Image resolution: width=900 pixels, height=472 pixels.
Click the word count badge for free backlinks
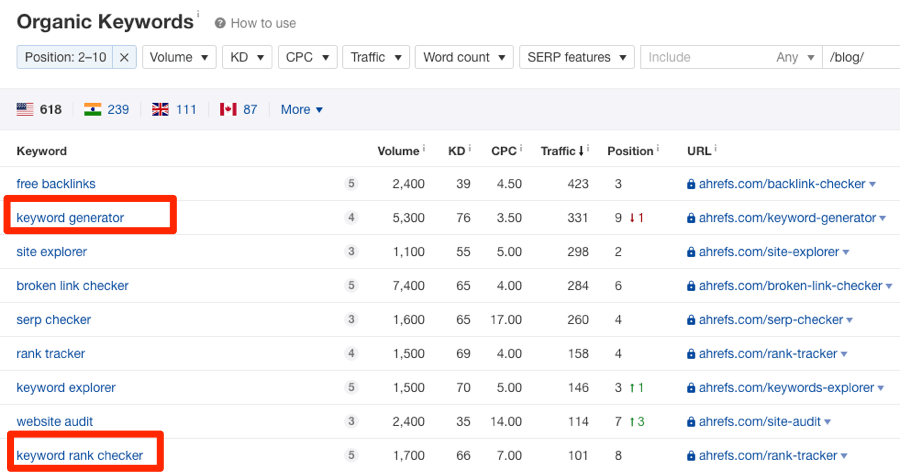351,184
